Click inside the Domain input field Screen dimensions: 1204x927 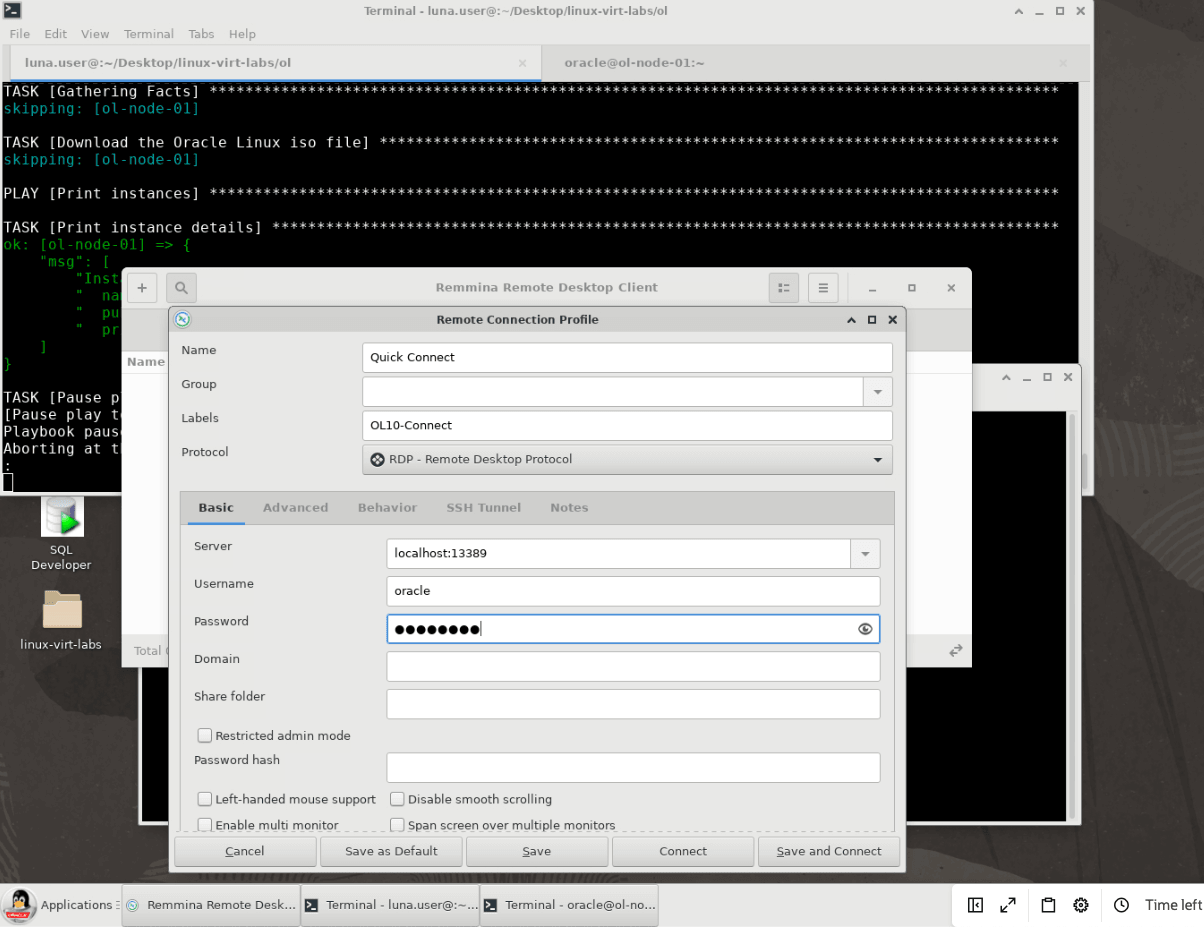633,666
